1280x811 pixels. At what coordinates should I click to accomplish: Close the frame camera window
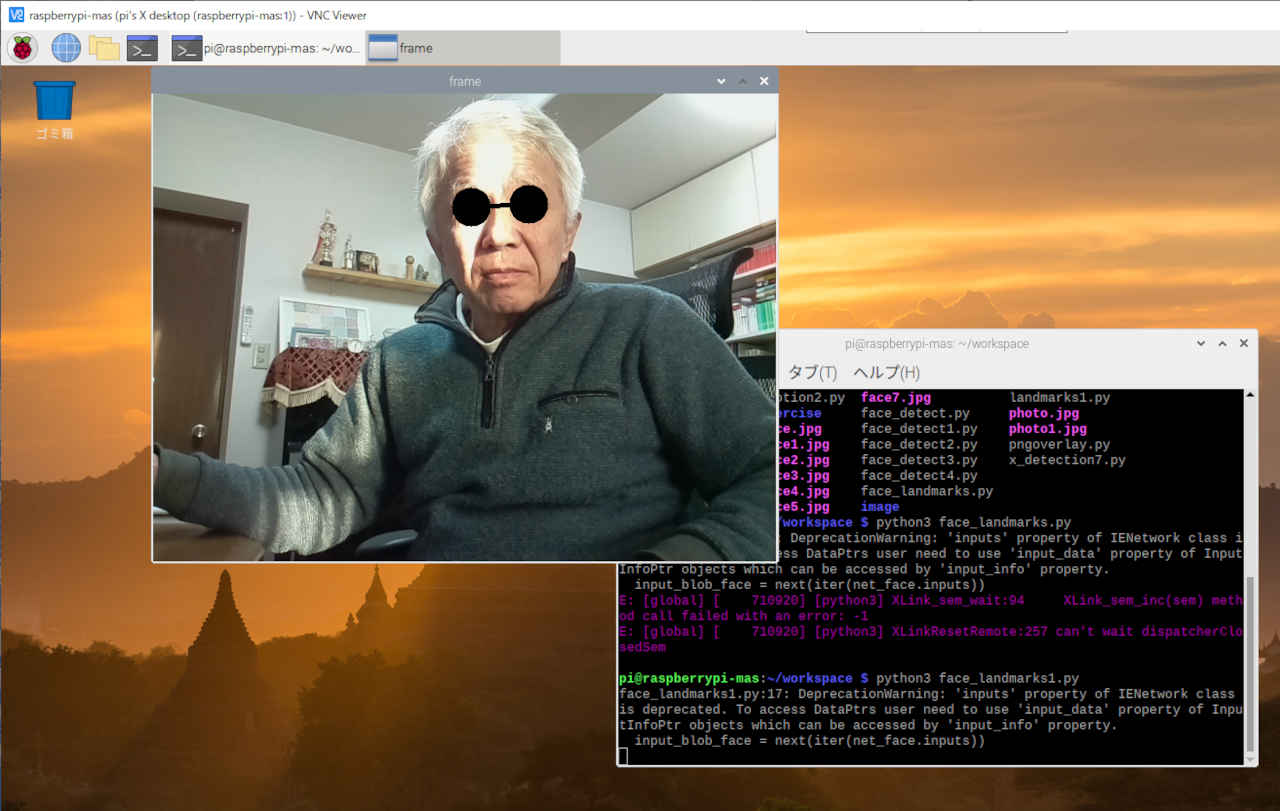pos(764,81)
